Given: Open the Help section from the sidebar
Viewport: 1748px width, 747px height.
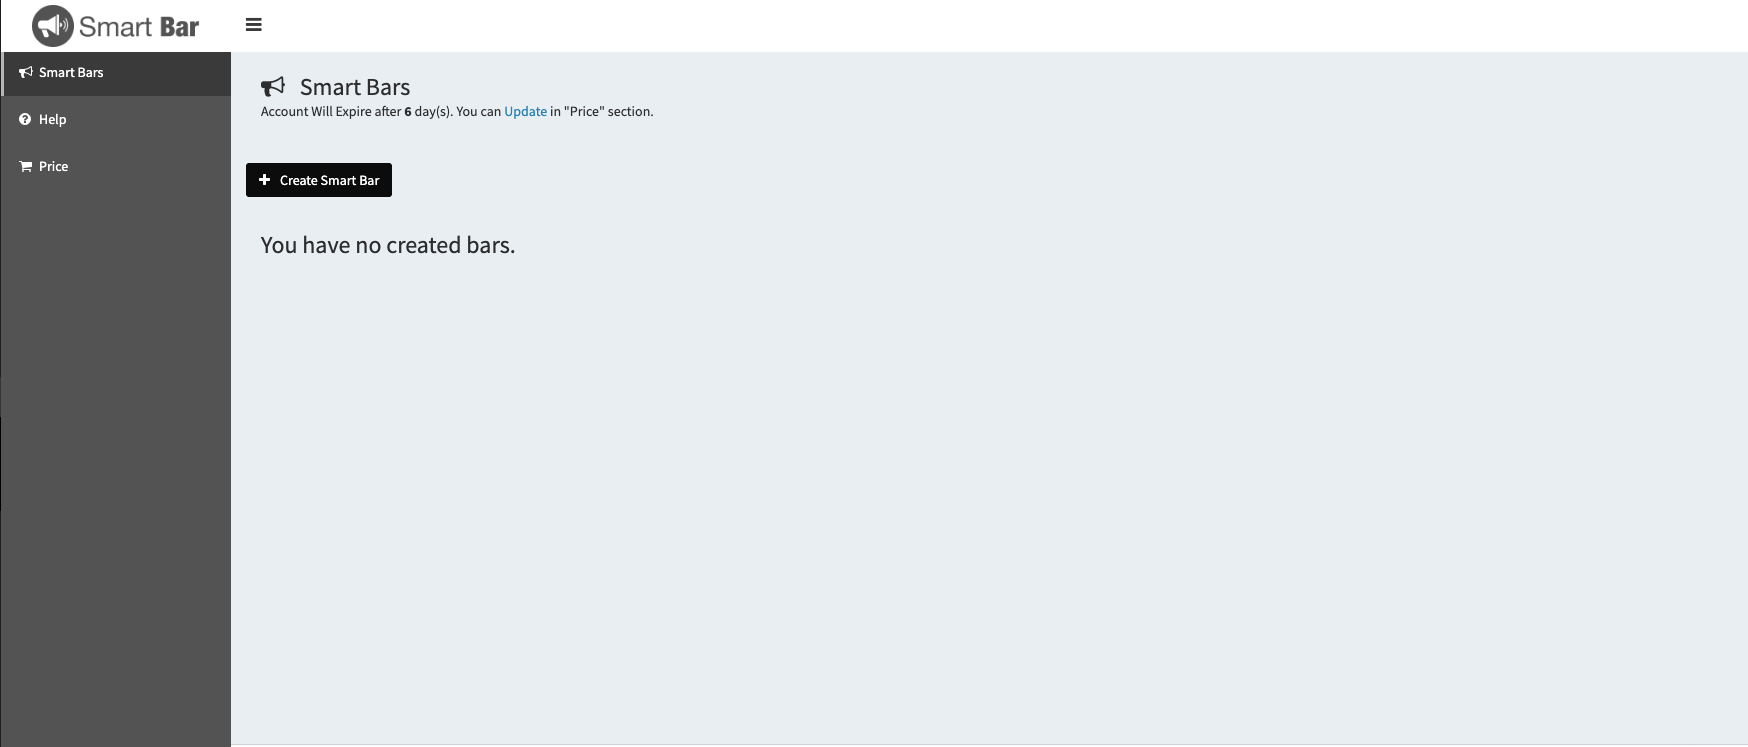Looking at the screenshot, I should tap(53, 120).
